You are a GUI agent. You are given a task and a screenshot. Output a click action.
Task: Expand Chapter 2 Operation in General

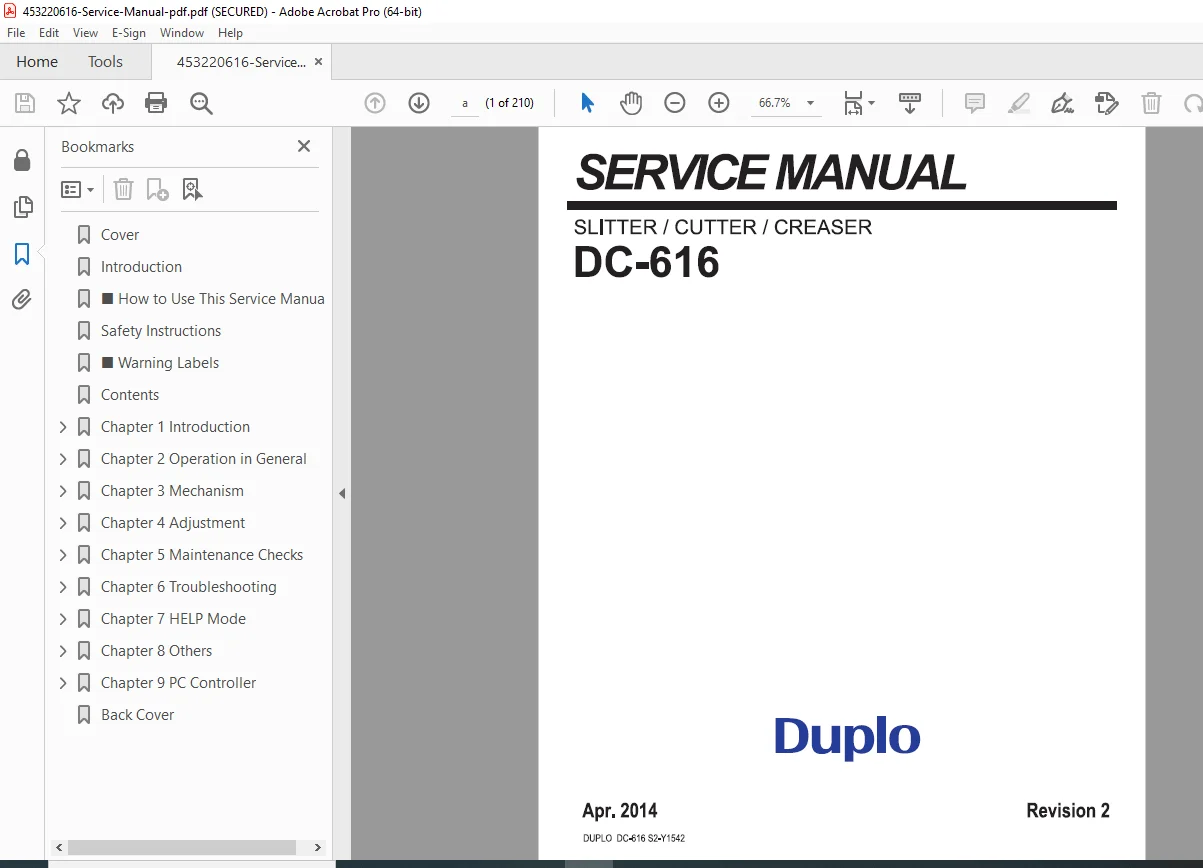click(63, 459)
